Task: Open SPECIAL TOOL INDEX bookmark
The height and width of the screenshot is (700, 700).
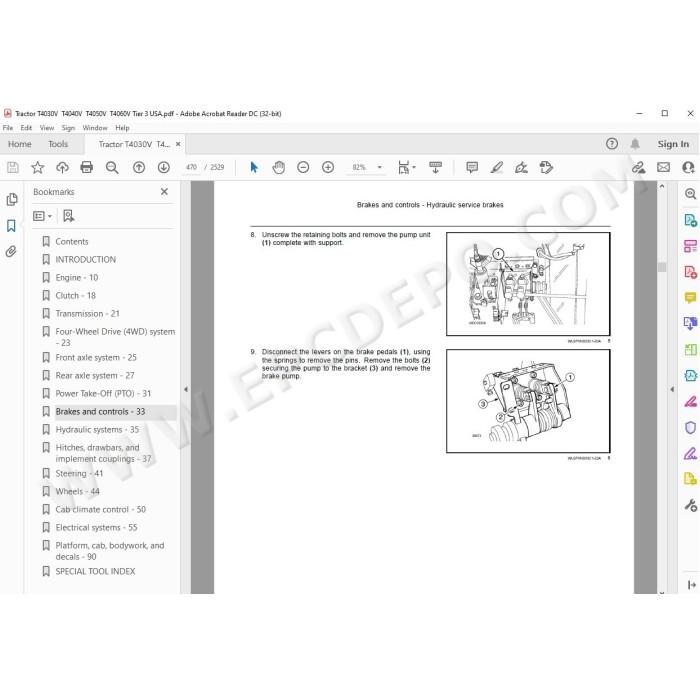Action: (x=96, y=571)
